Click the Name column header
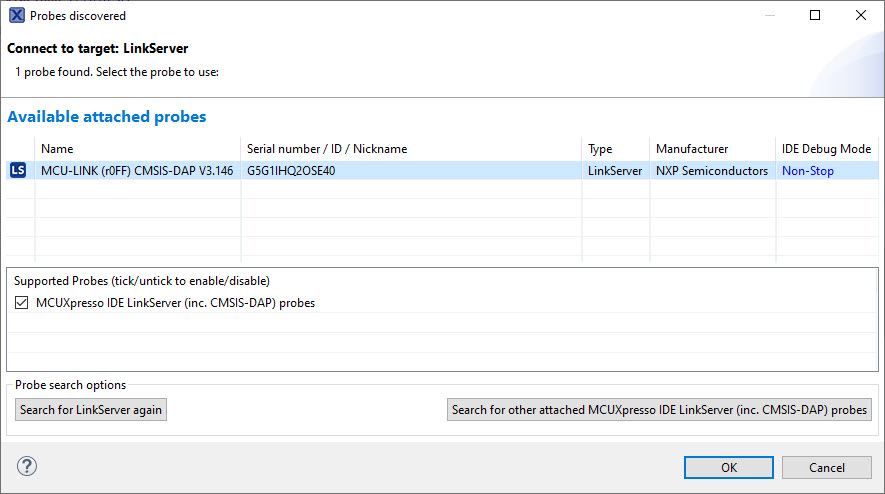This screenshot has width=885, height=494. click(57, 149)
